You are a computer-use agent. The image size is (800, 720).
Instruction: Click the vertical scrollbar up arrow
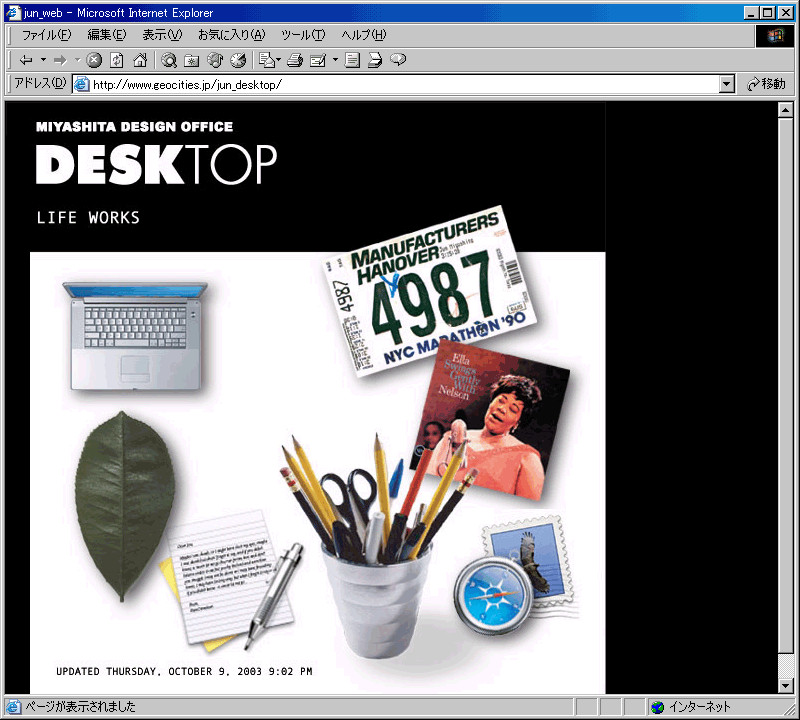(x=785, y=110)
